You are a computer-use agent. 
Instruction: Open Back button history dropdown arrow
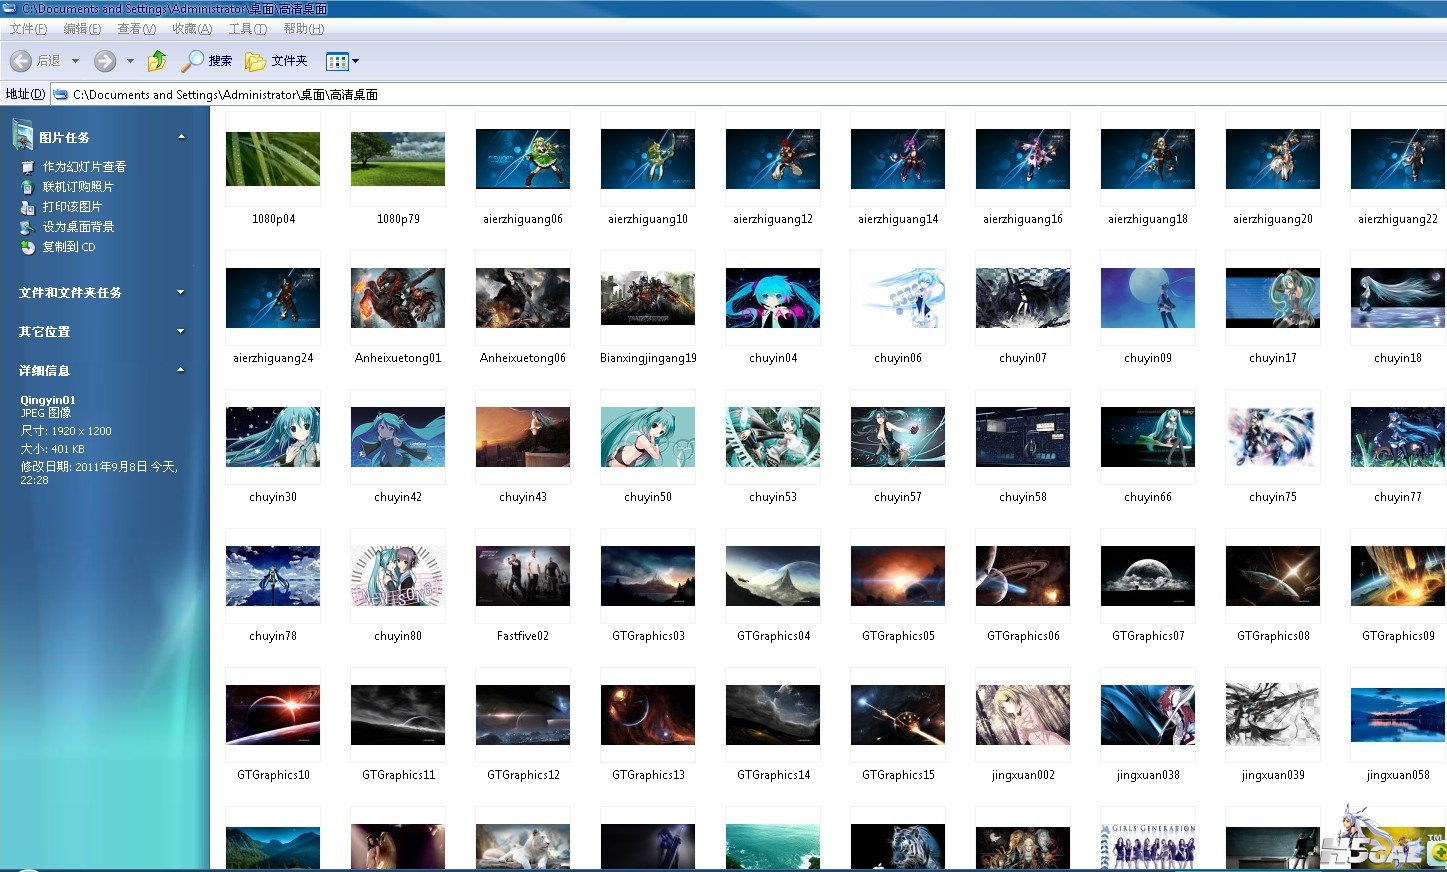(75, 61)
